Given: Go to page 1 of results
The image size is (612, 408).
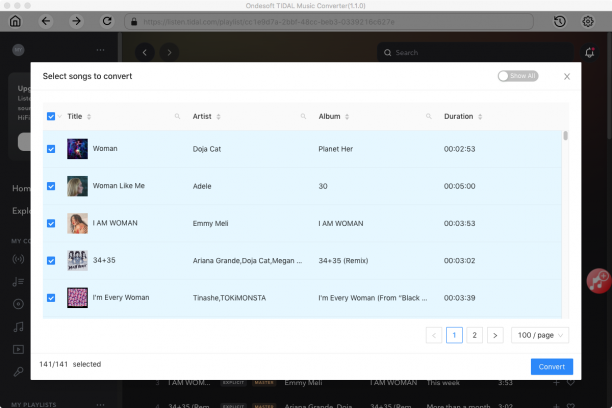Looking at the screenshot, I should (454, 335).
